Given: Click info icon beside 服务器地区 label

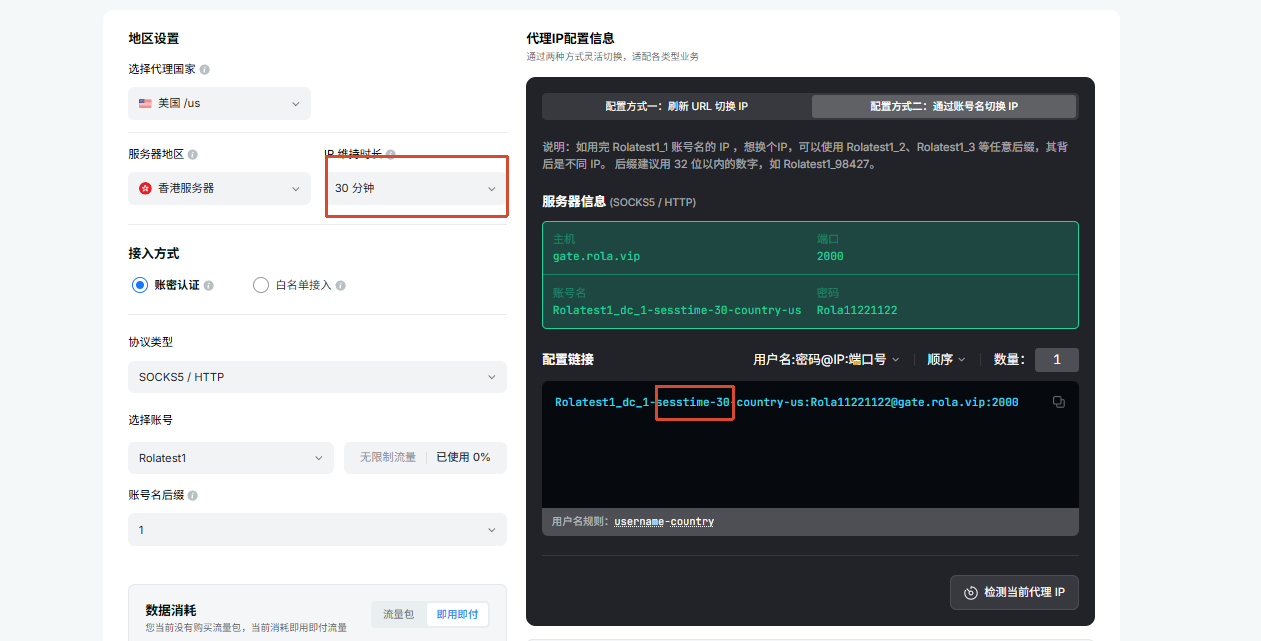Looking at the screenshot, I should pyautogui.click(x=193, y=155).
